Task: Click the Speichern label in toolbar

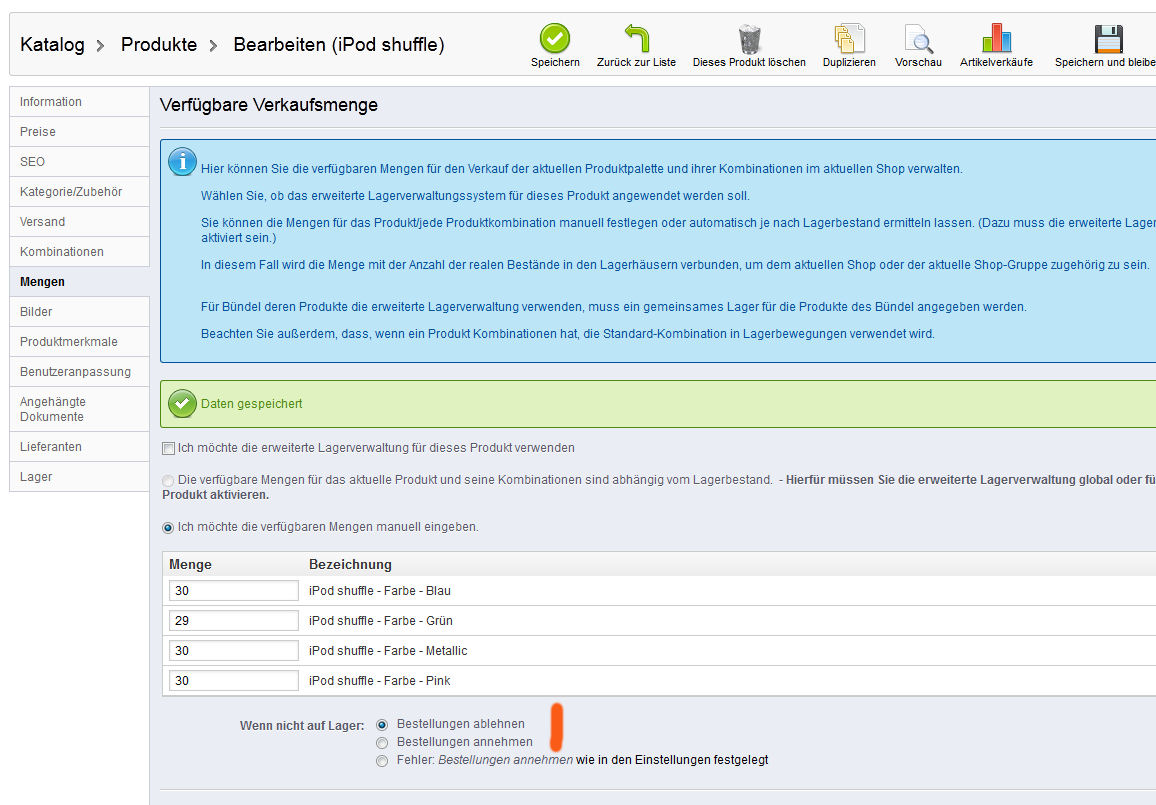Action: tap(555, 63)
